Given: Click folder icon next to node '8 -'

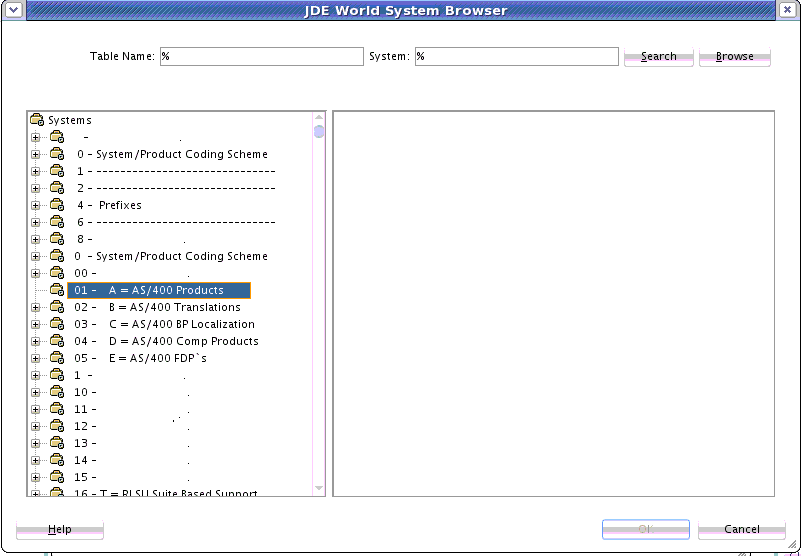Looking at the screenshot, I should coord(57,239).
